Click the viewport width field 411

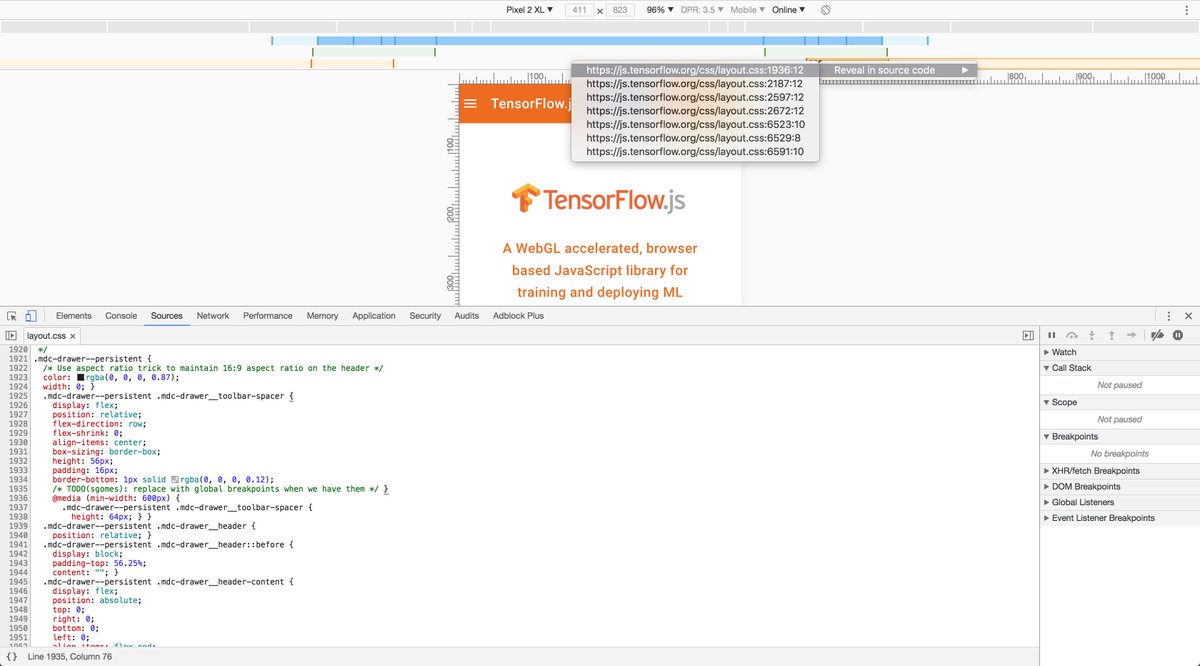coord(578,10)
